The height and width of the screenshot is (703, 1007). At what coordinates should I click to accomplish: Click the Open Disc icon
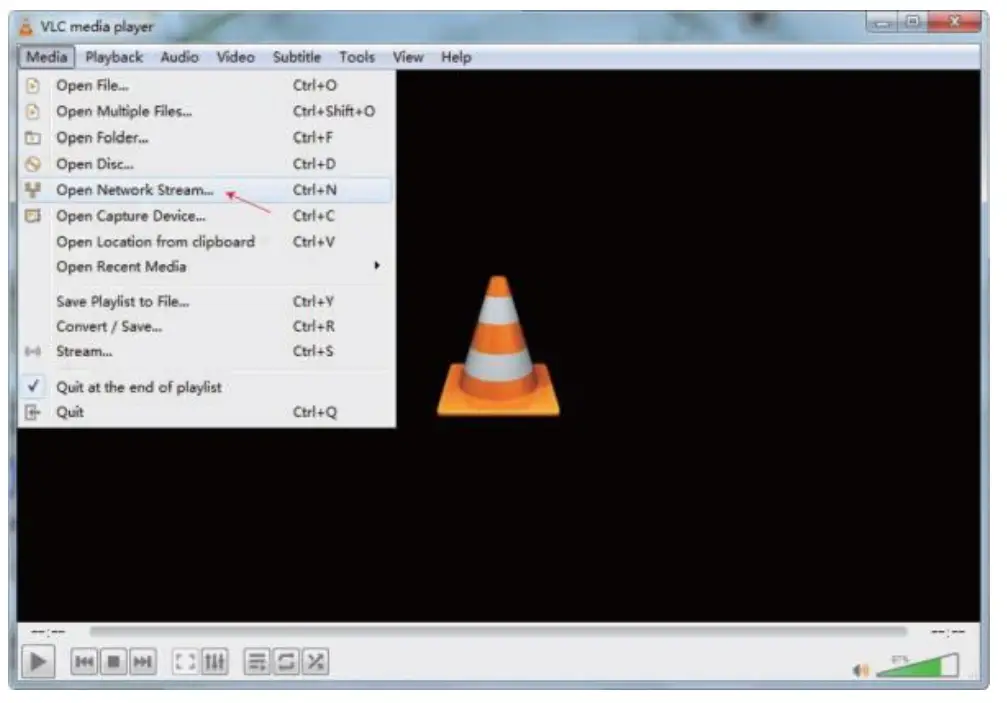tap(33, 164)
